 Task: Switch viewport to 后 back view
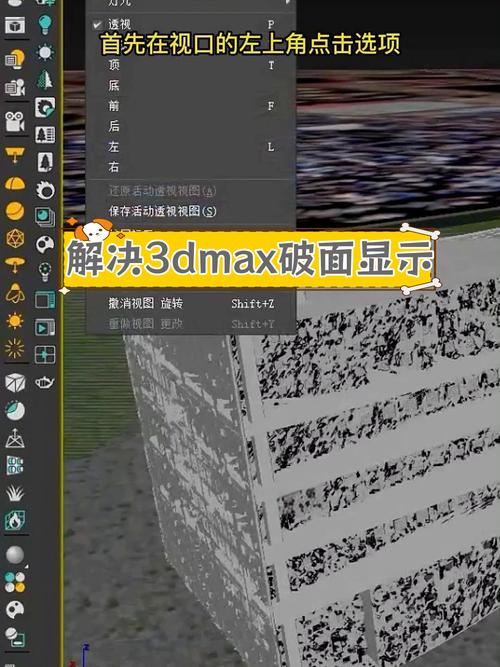click(x=191, y=126)
